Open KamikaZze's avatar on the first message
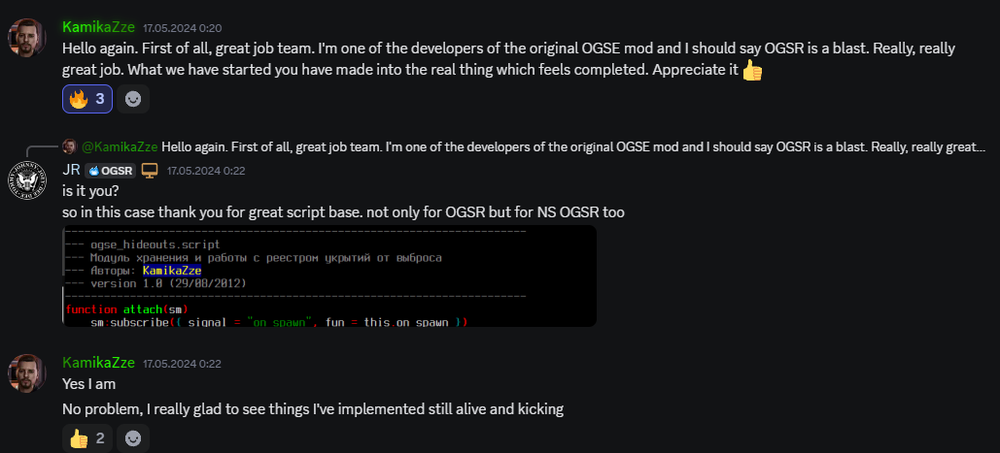The image size is (1000, 453). pos(26,38)
